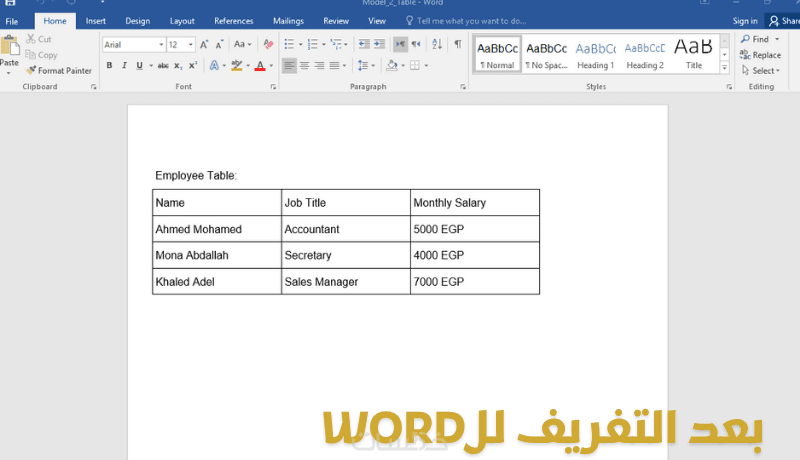Image resolution: width=800 pixels, height=460 pixels.
Task: Sort the selection with A-Z icon
Action: coord(437,44)
